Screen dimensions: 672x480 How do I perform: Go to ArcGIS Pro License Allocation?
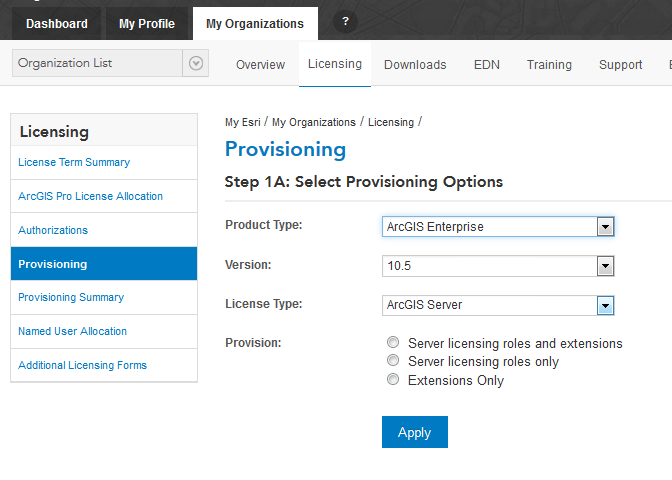[90, 196]
